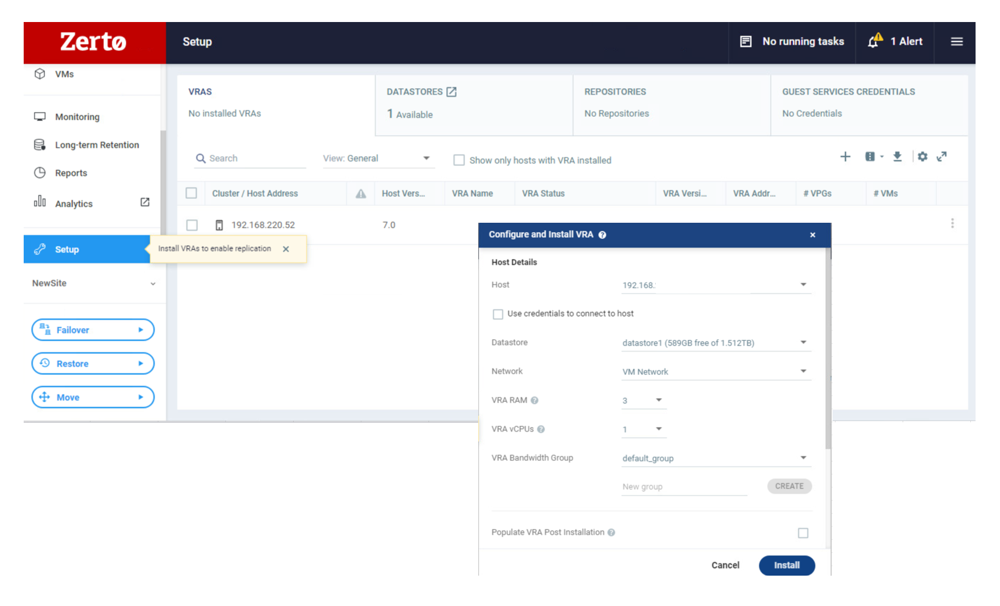Viewport: 1000px width, 606px height.
Task: Open the Datastores external link icon
Action: 452,92
